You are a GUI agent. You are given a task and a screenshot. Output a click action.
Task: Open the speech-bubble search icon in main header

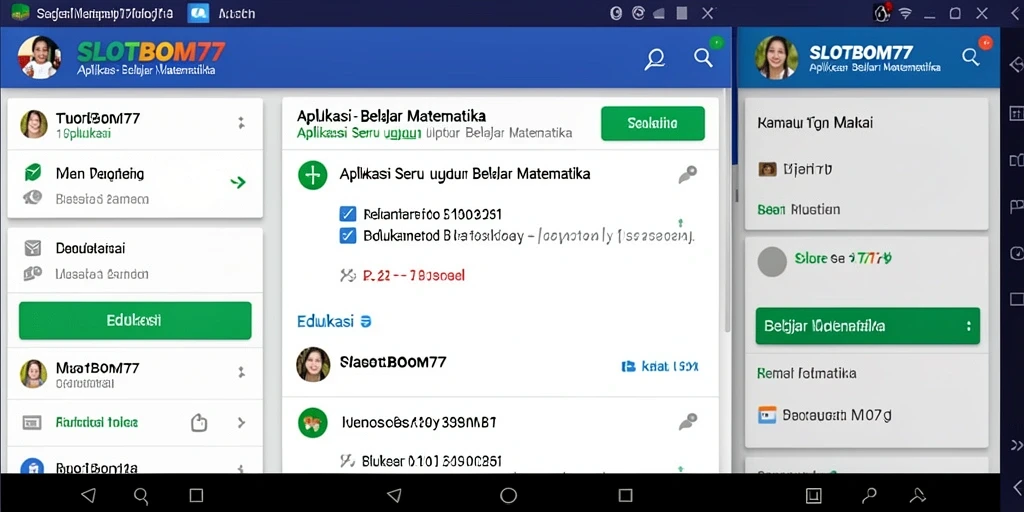pos(654,59)
